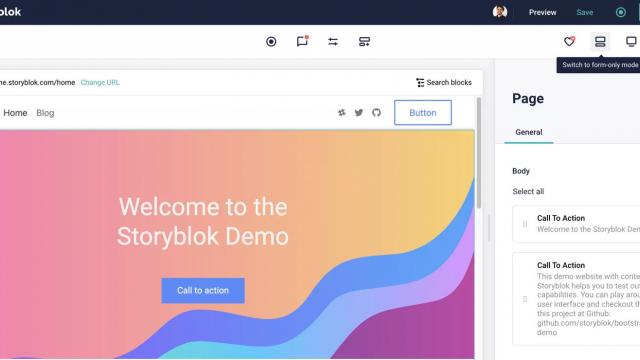The image size is (640, 360).
Task: Click the 'Welcome to the Storyblok Demo' headline
Action: pyautogui.click(x=203, y=222)
